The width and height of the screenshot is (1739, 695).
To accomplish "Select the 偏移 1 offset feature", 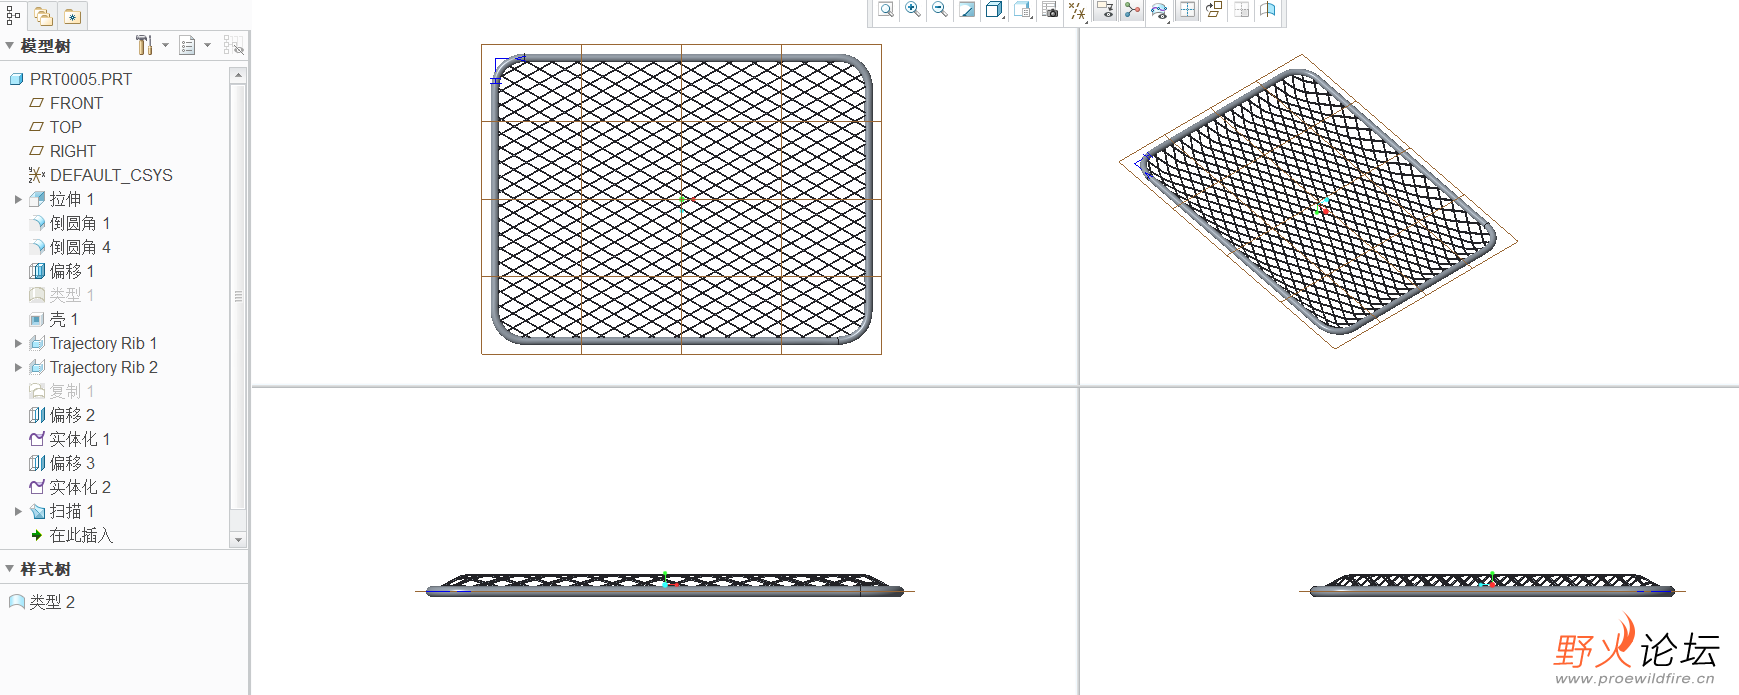I will (72, 271).
